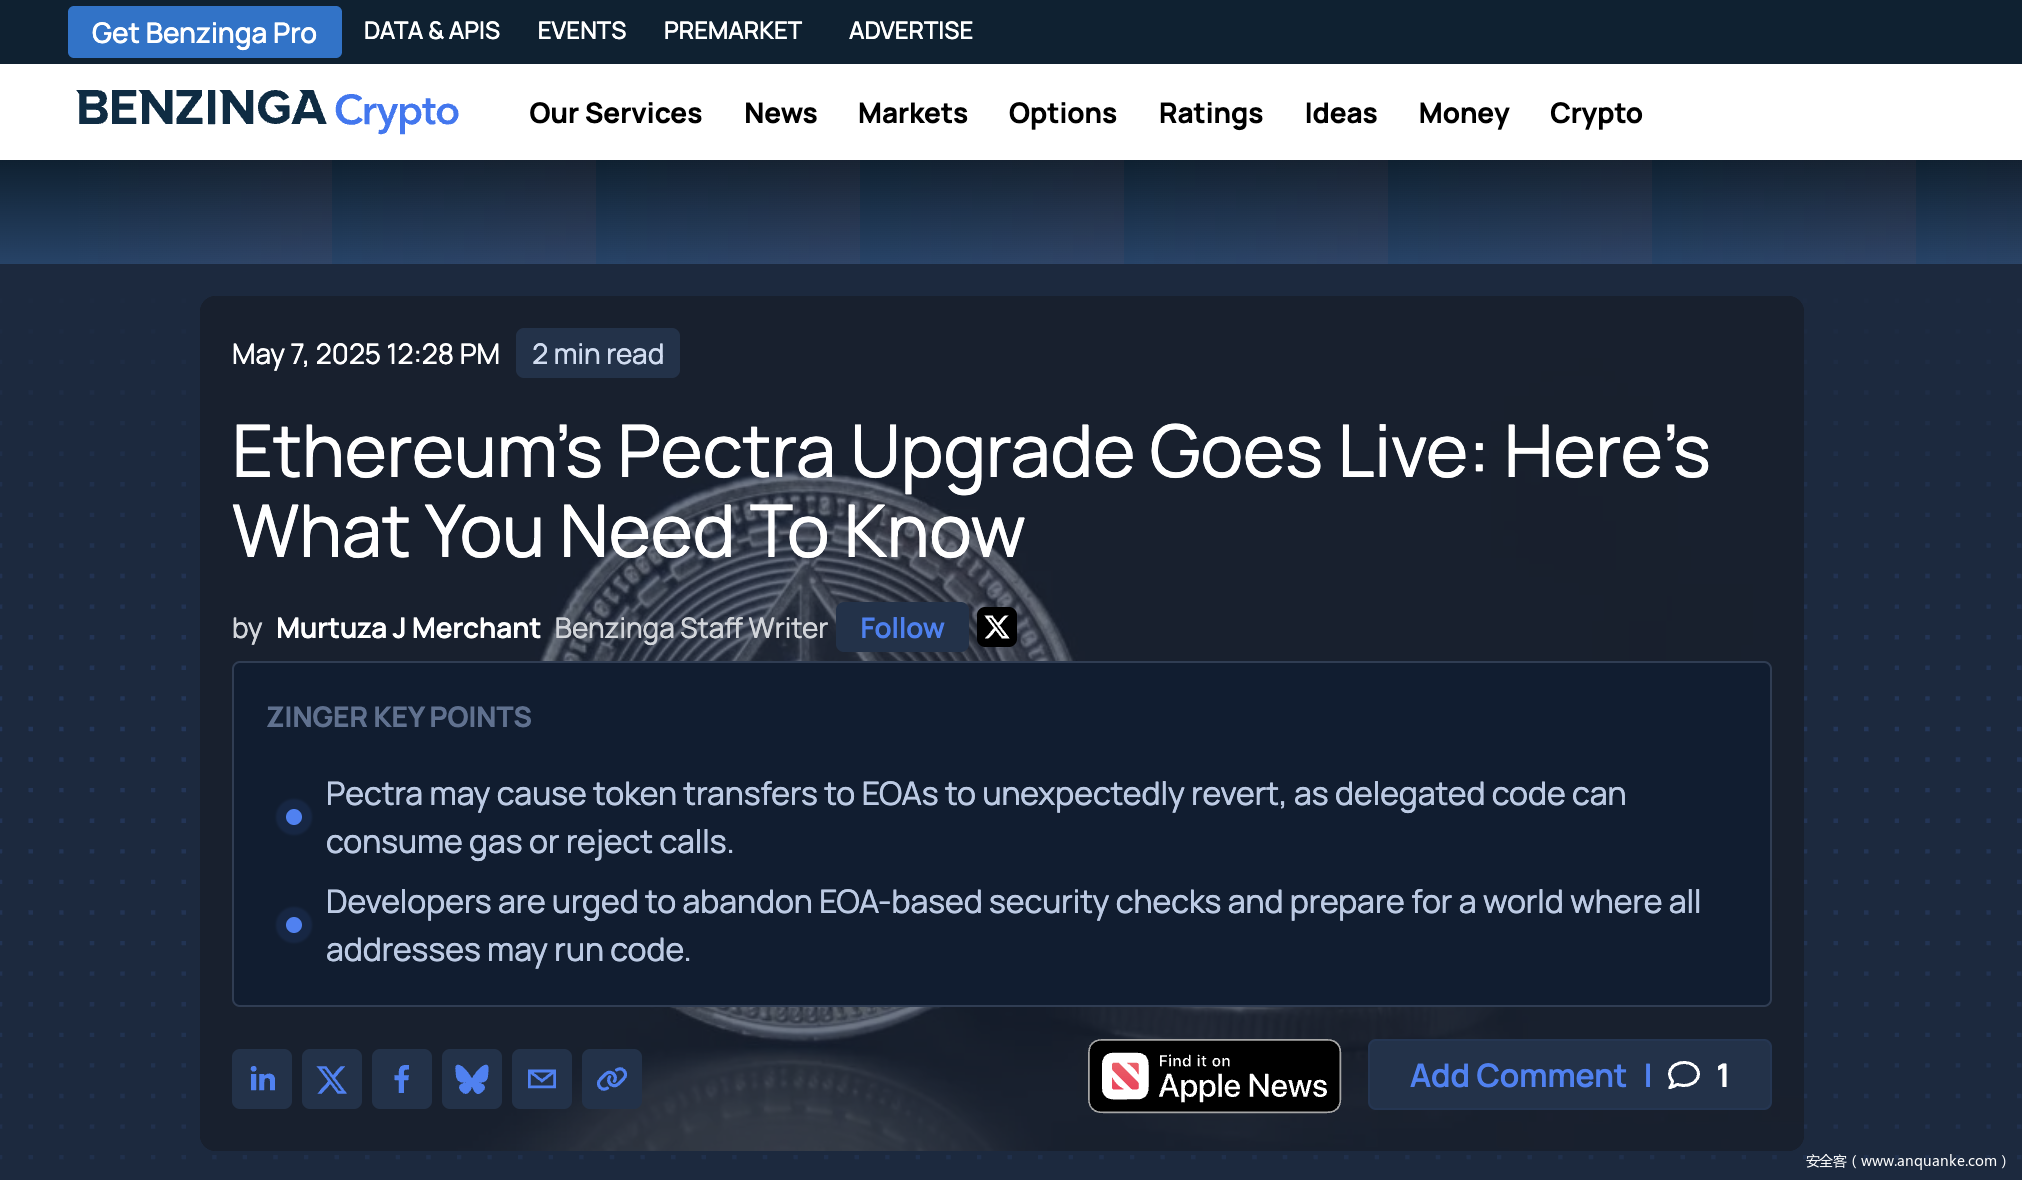Share article via X icon

point(332,1078)
